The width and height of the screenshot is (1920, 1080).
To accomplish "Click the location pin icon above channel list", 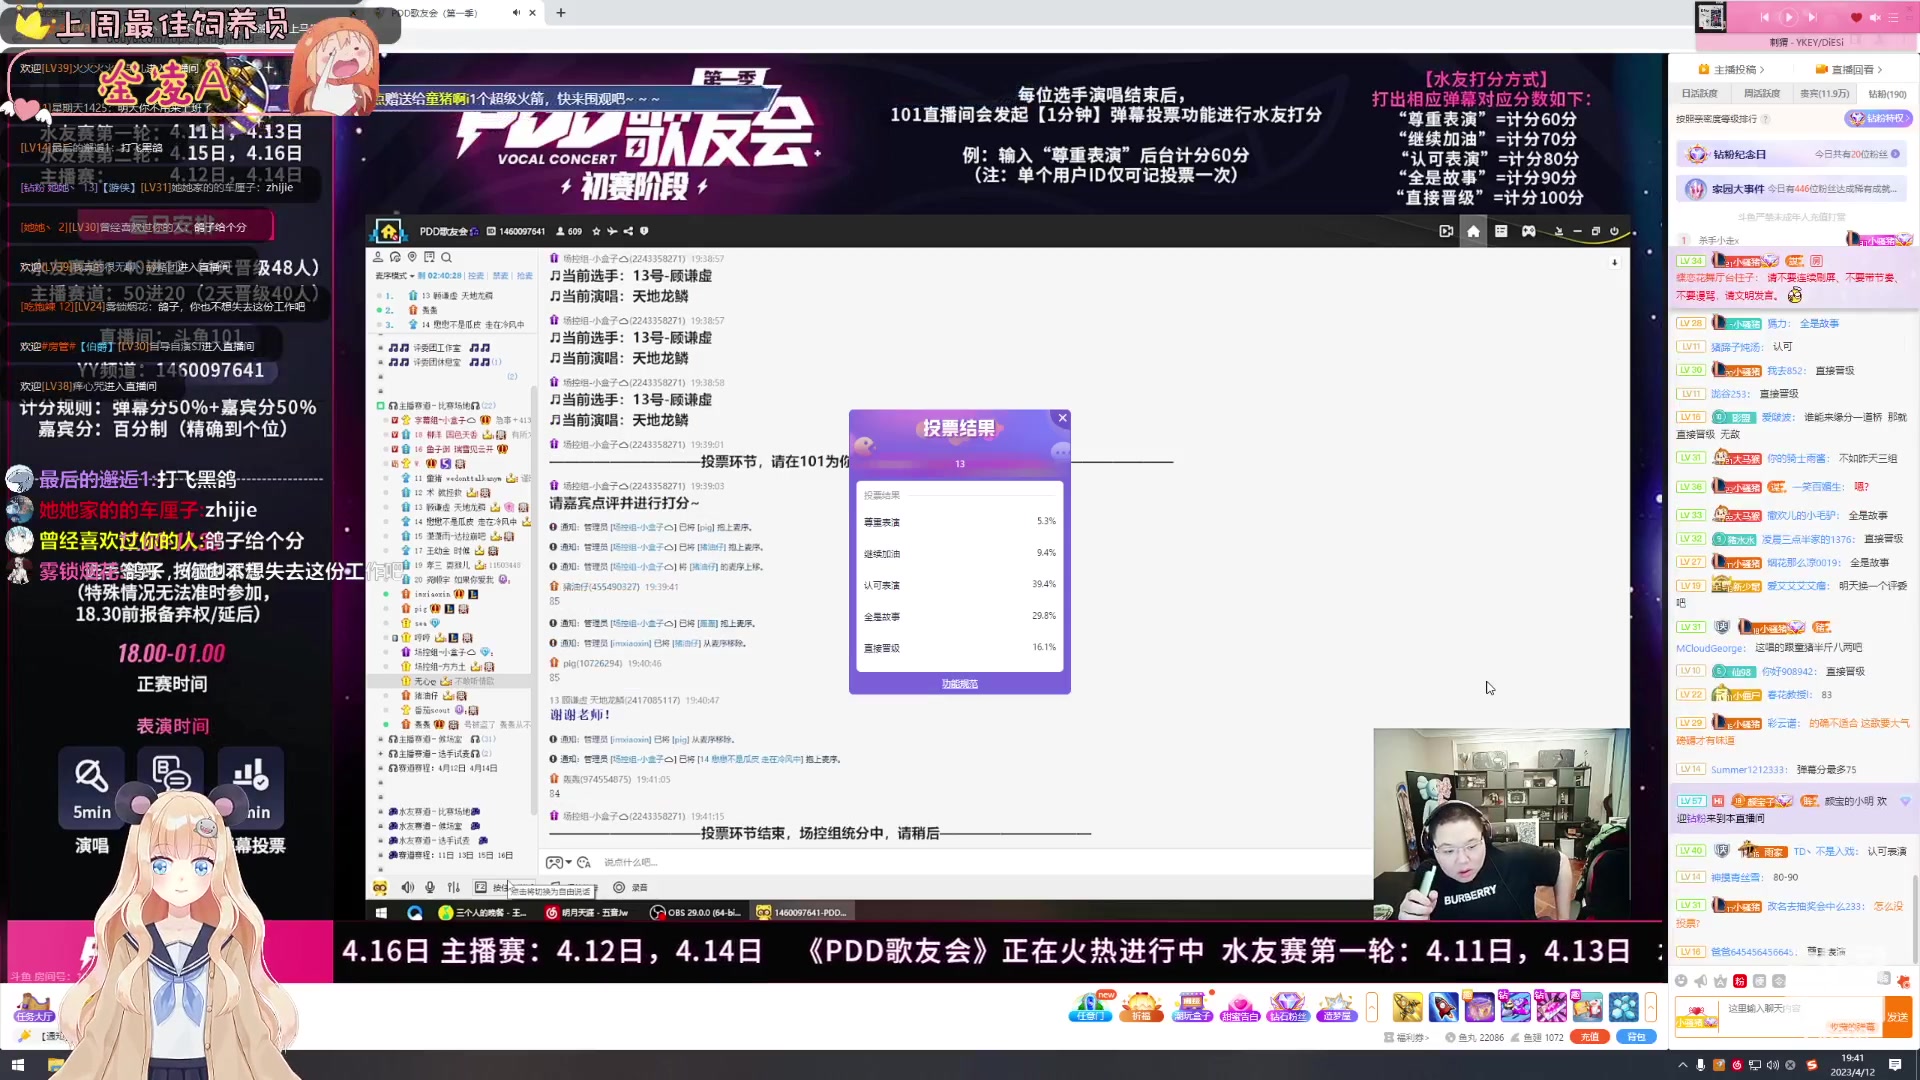I will pos(412,257).
